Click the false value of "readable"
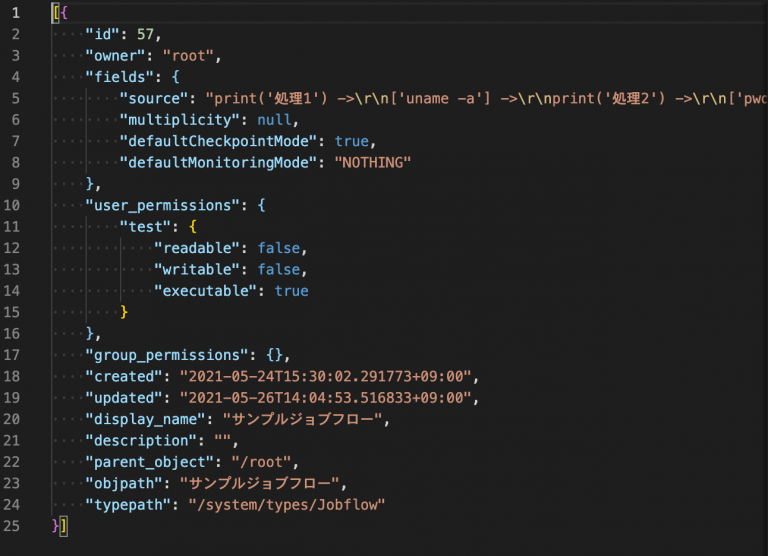 pos(279,248)
